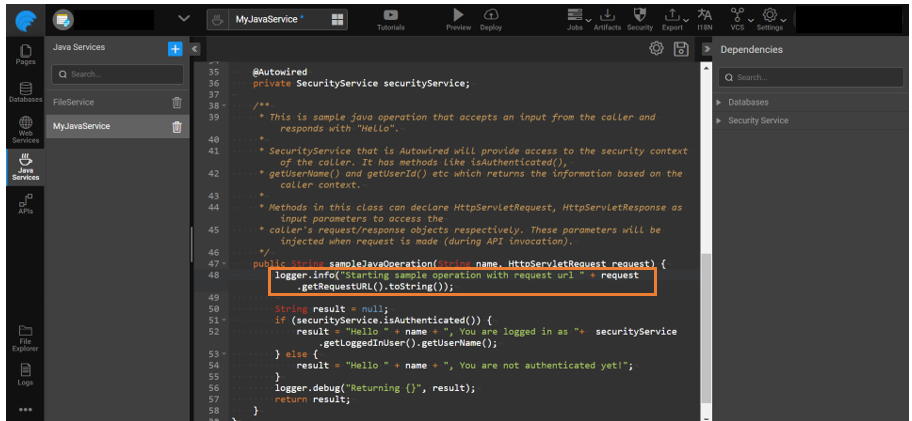This screenshot has height=421, width=912.
Task: Open the Databases sidebar section
Action: click(25, 93)
